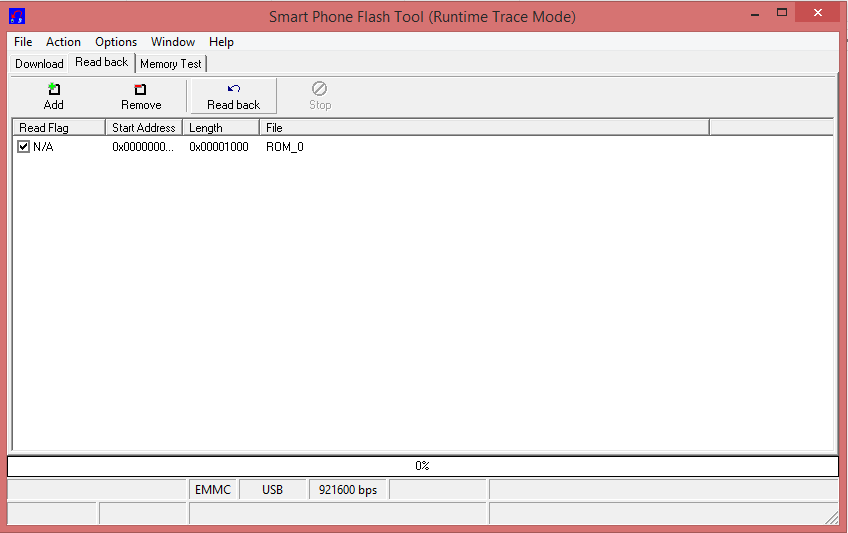Image resolution: width=848 pixels, height=533 pixels.
Task: Open the Window menu
Action: coord(173,42)
